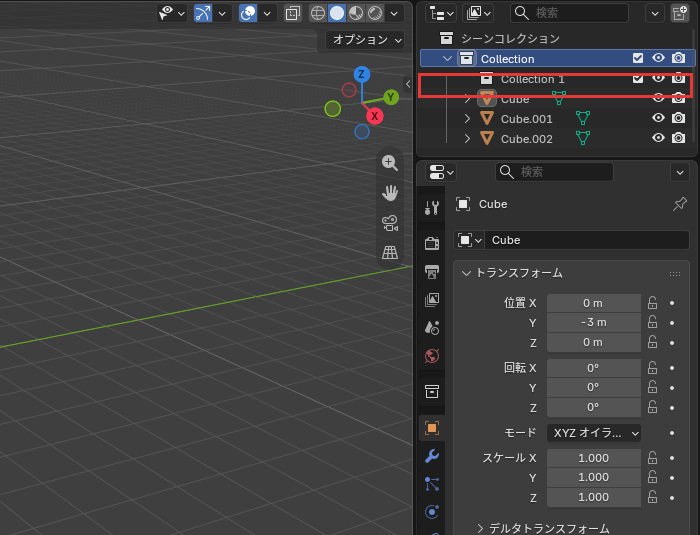Open outliner display mode dropdown
Viewport: 700px width, 535px height.
pyautogui.click(x=478, y=13)
